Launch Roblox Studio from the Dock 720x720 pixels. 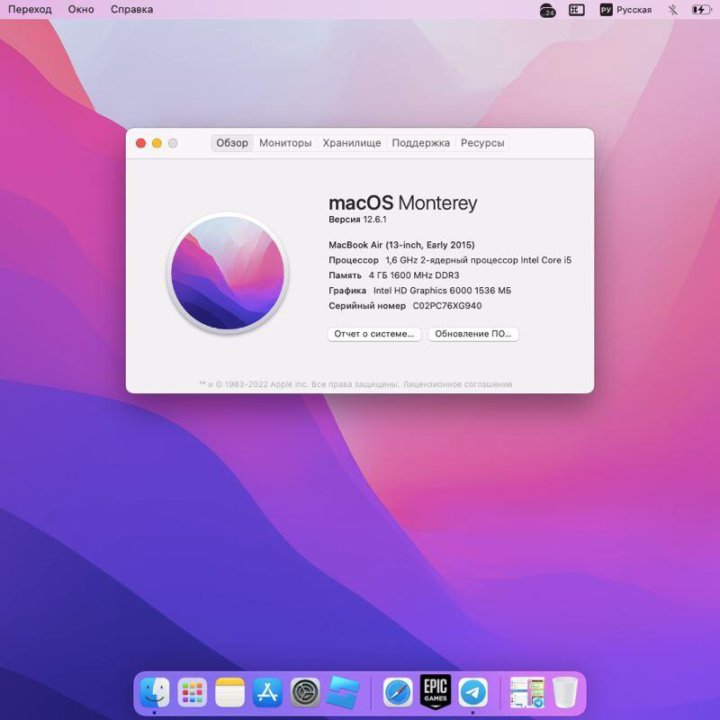coord(343,692)
